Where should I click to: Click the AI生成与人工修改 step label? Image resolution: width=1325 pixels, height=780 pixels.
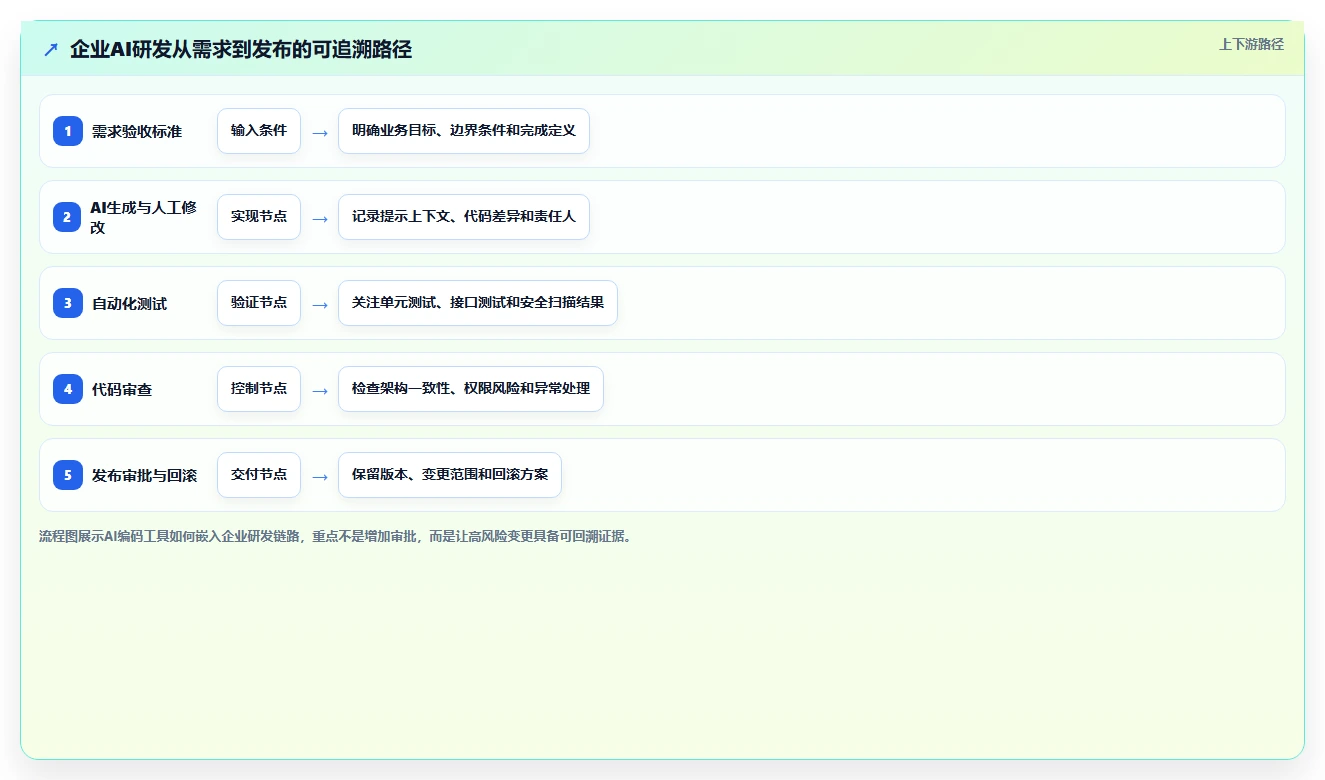(x=144, y=217)
